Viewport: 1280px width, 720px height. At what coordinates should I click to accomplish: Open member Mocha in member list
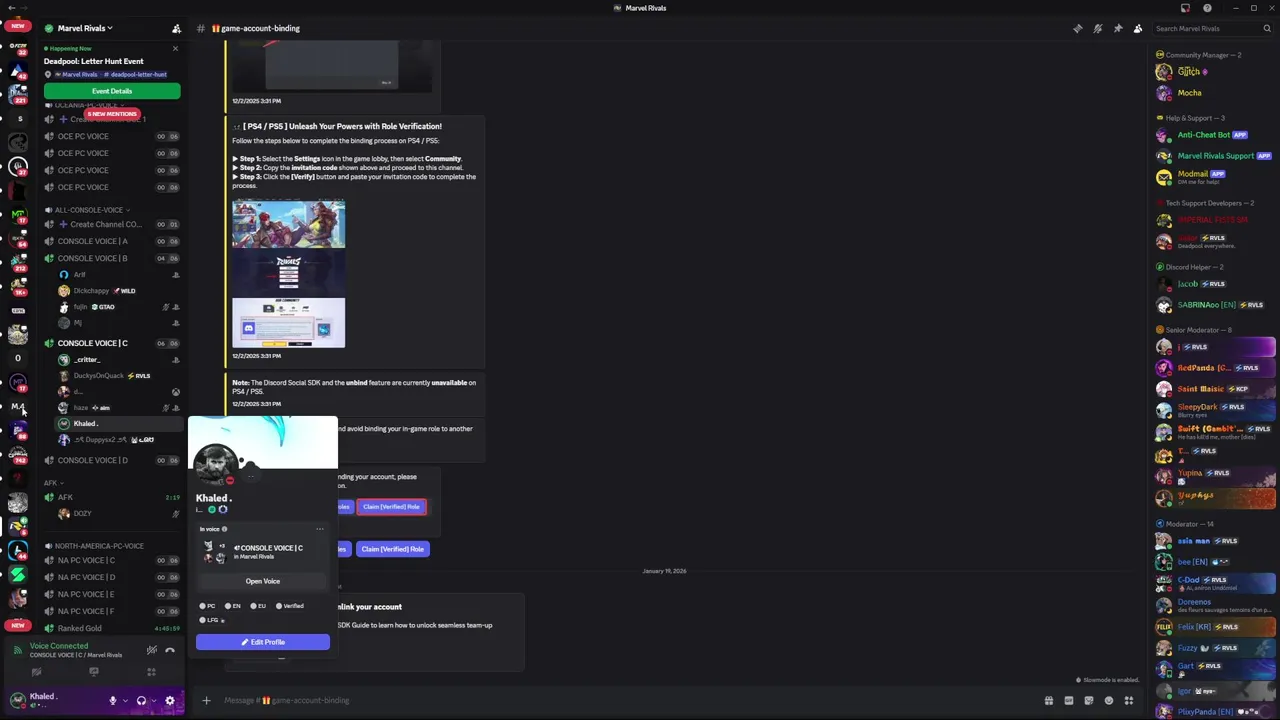pos(1214,93)
